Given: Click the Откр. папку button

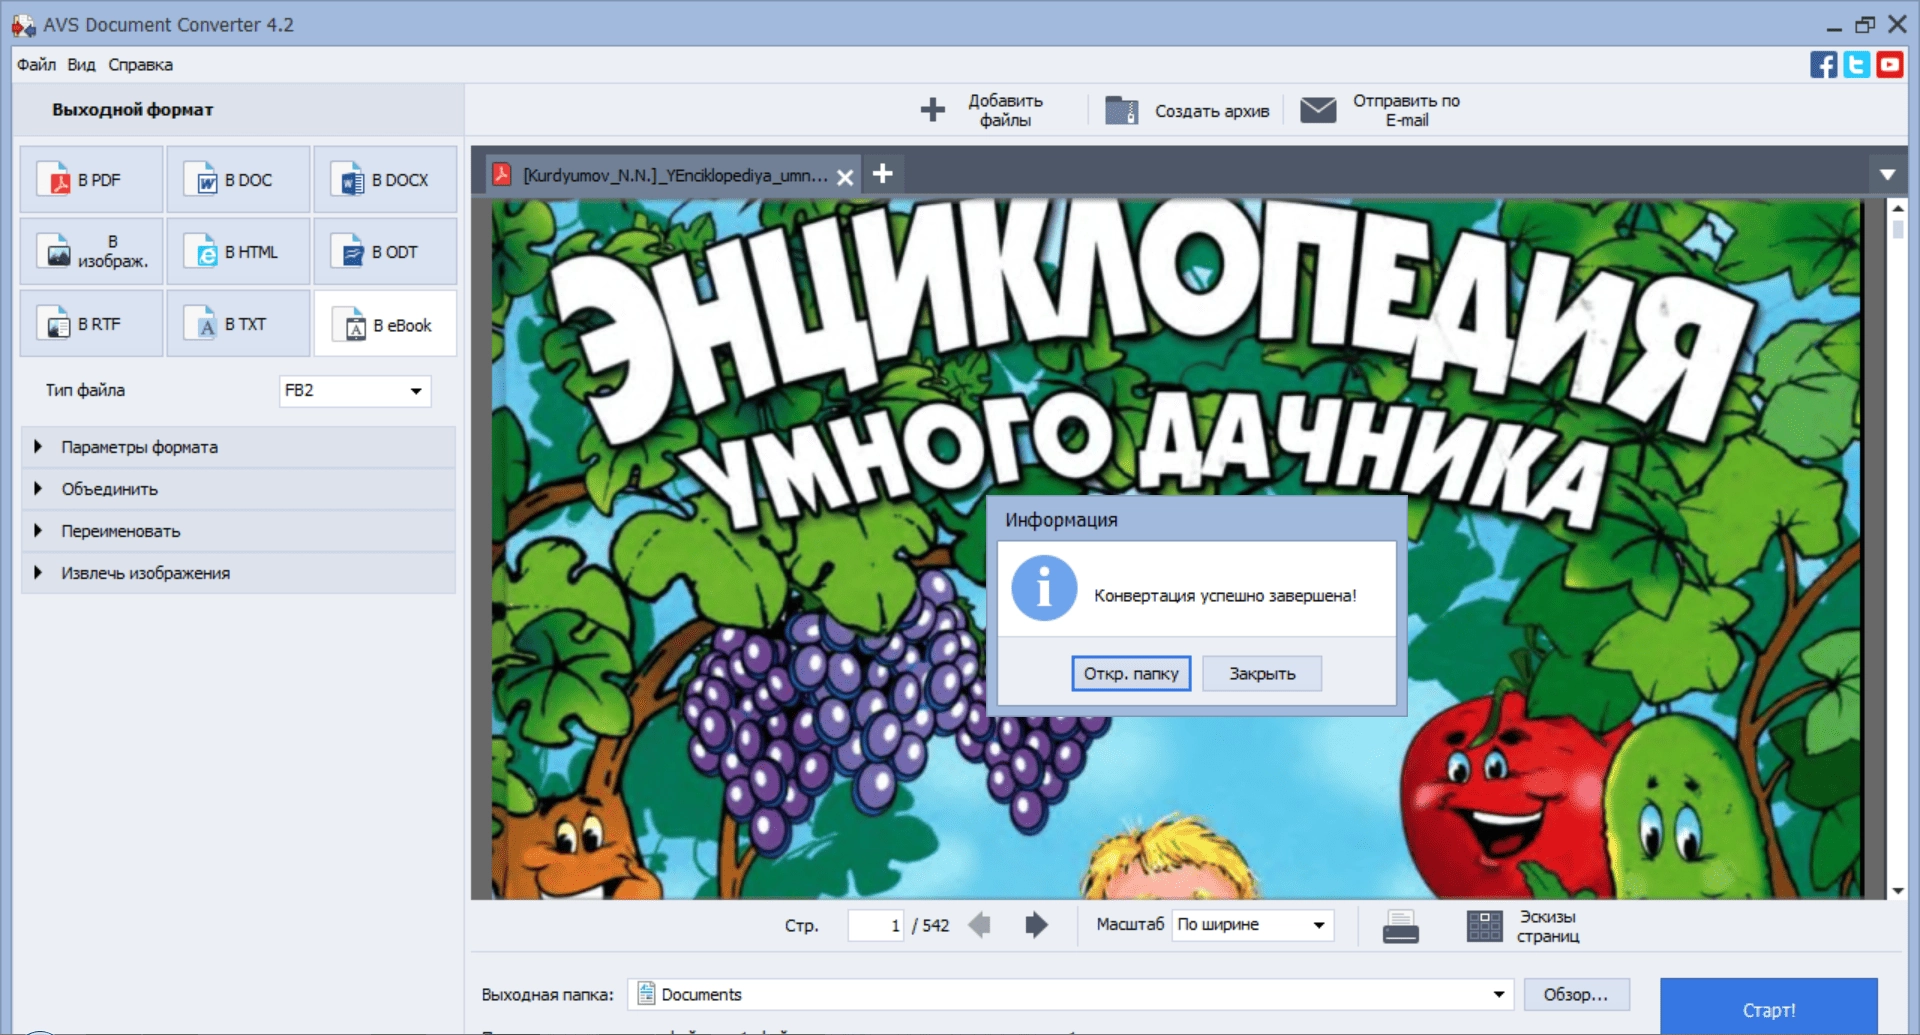Looking at the screenshot, I should click(x=1131, y=674).
